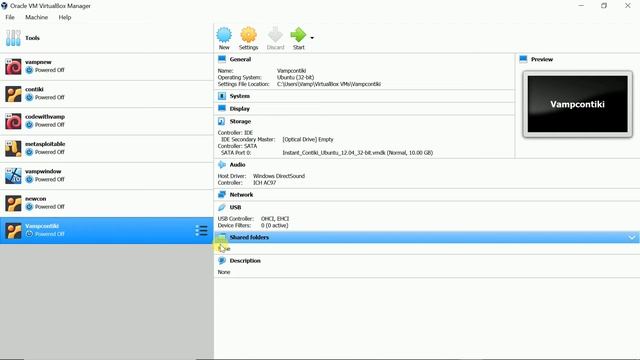This screenshot has height=360, width=640.
Task: Click the Preview panel title
Action: point(542,59)
